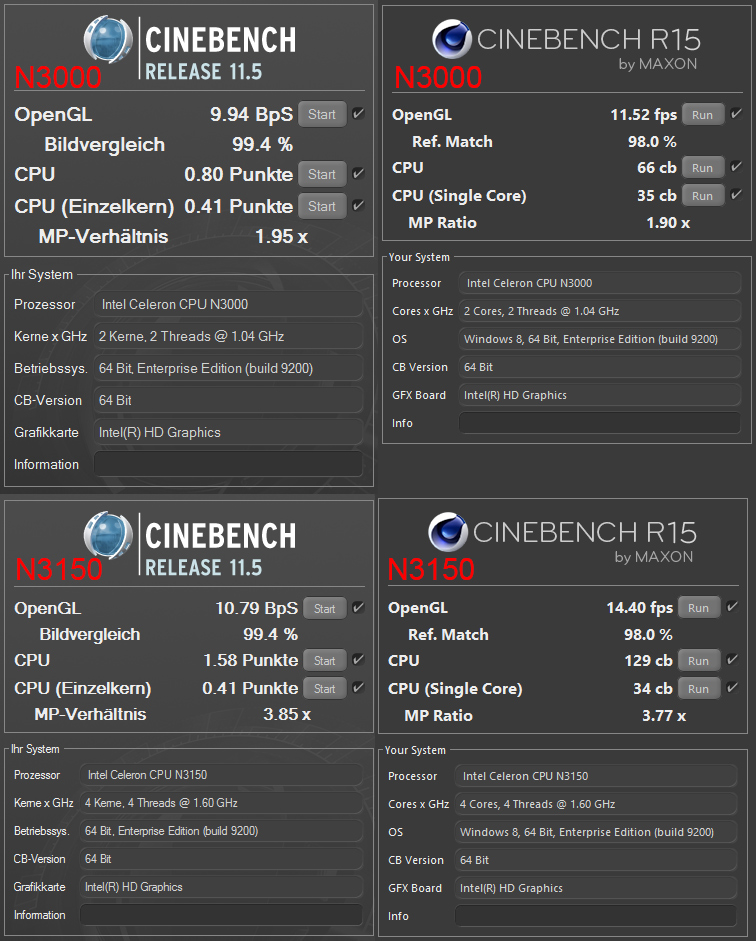Screen dimensions: 756x941
Task: Click the empty Info field in N3150 Cinebench R15
Action: (x=596, y=916)
